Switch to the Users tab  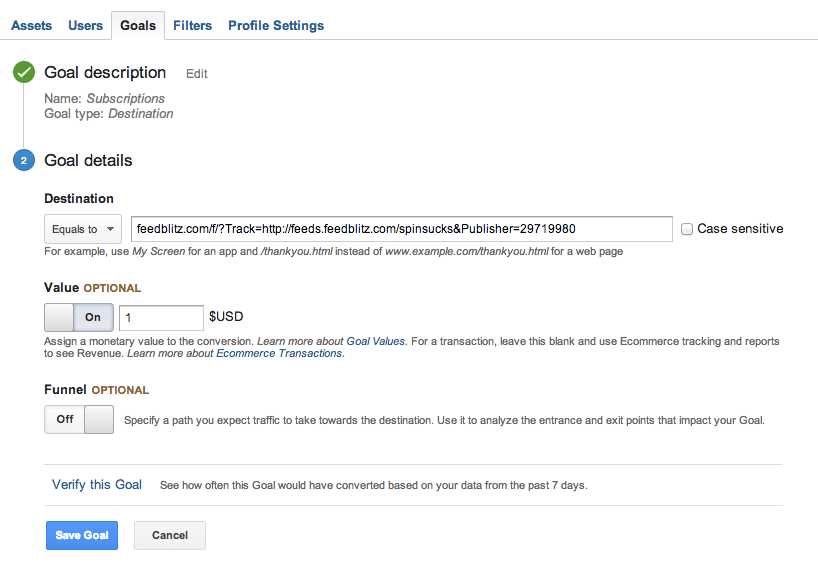tap(86, 25)
